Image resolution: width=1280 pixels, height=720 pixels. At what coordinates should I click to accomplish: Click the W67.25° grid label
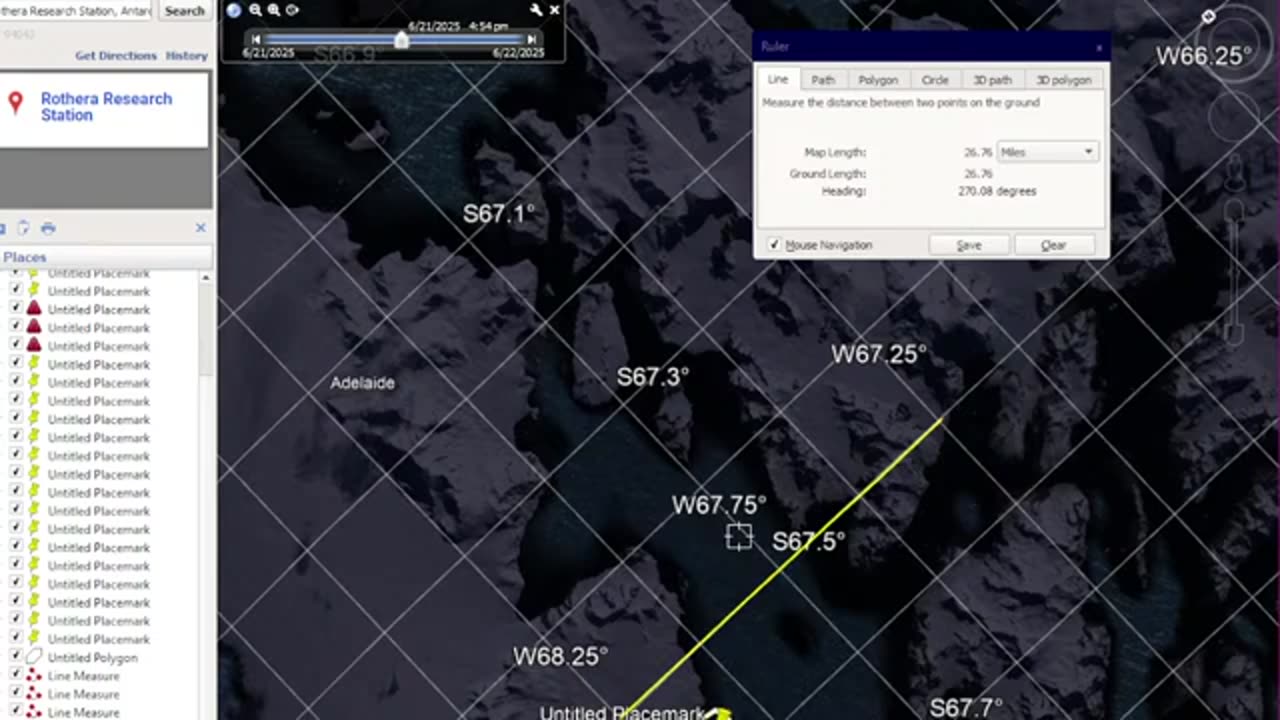[x=879, y=354]
